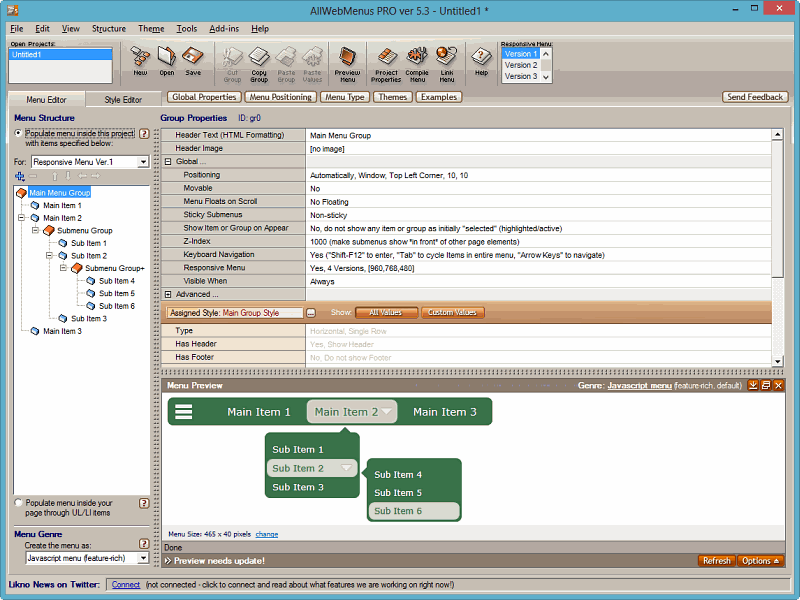Click the Link Menu toolbar icon

click(447, 61)
